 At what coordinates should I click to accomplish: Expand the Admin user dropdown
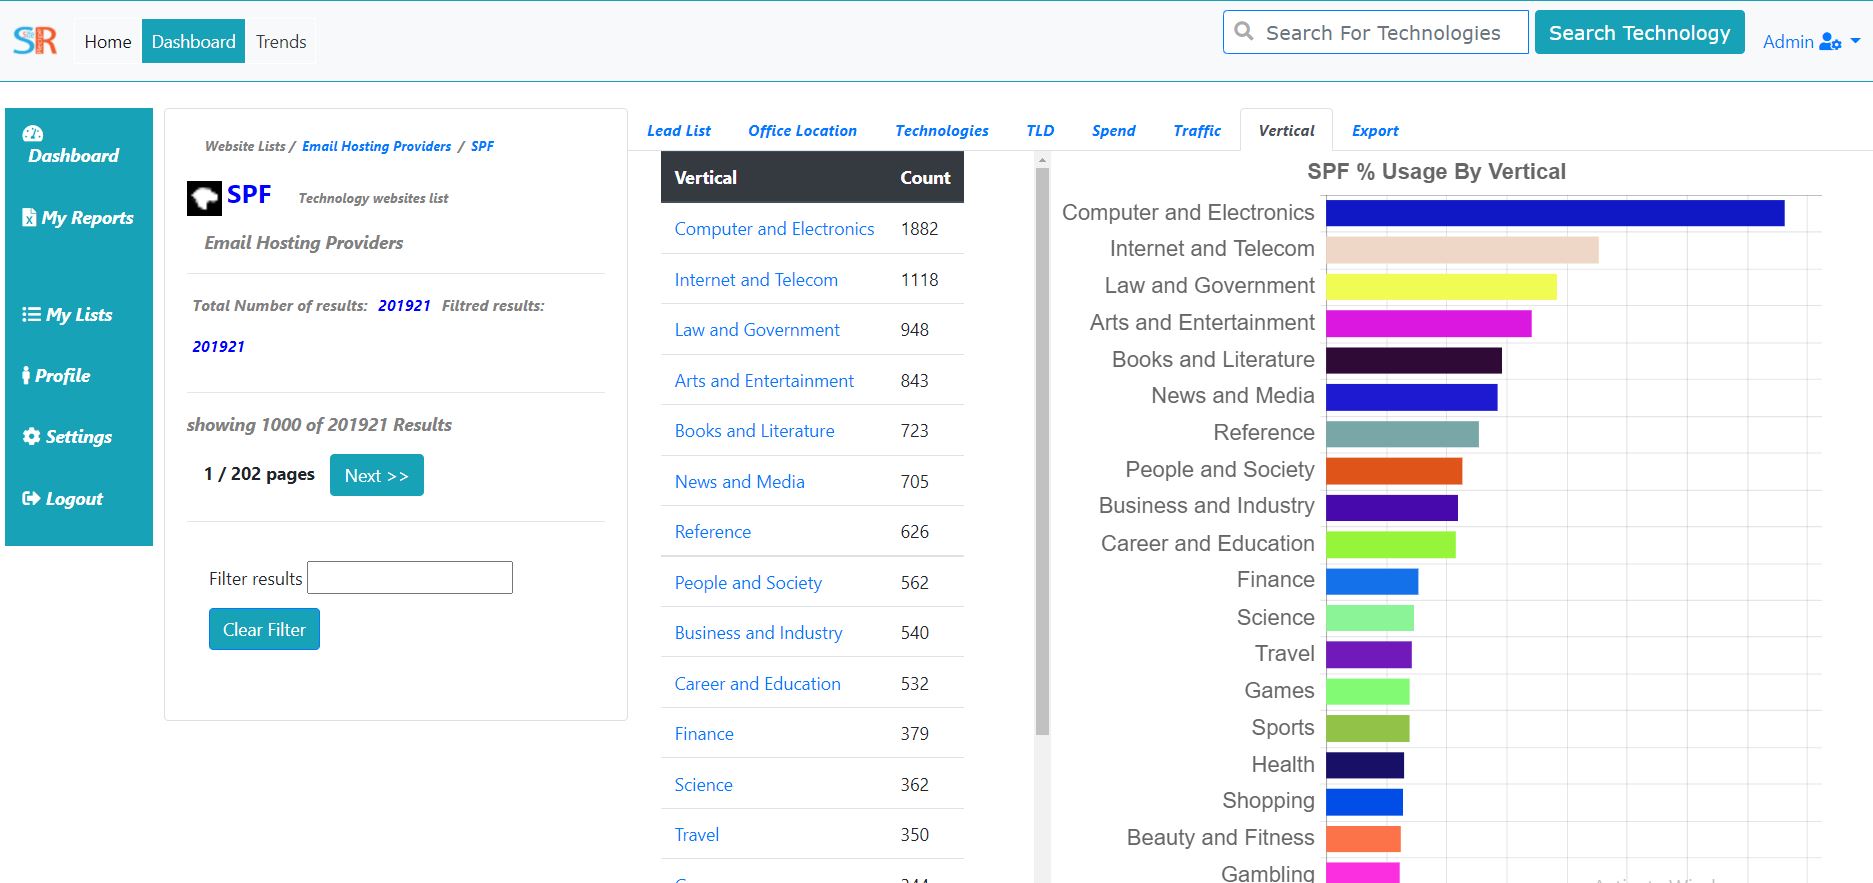tap(1811, 41)
